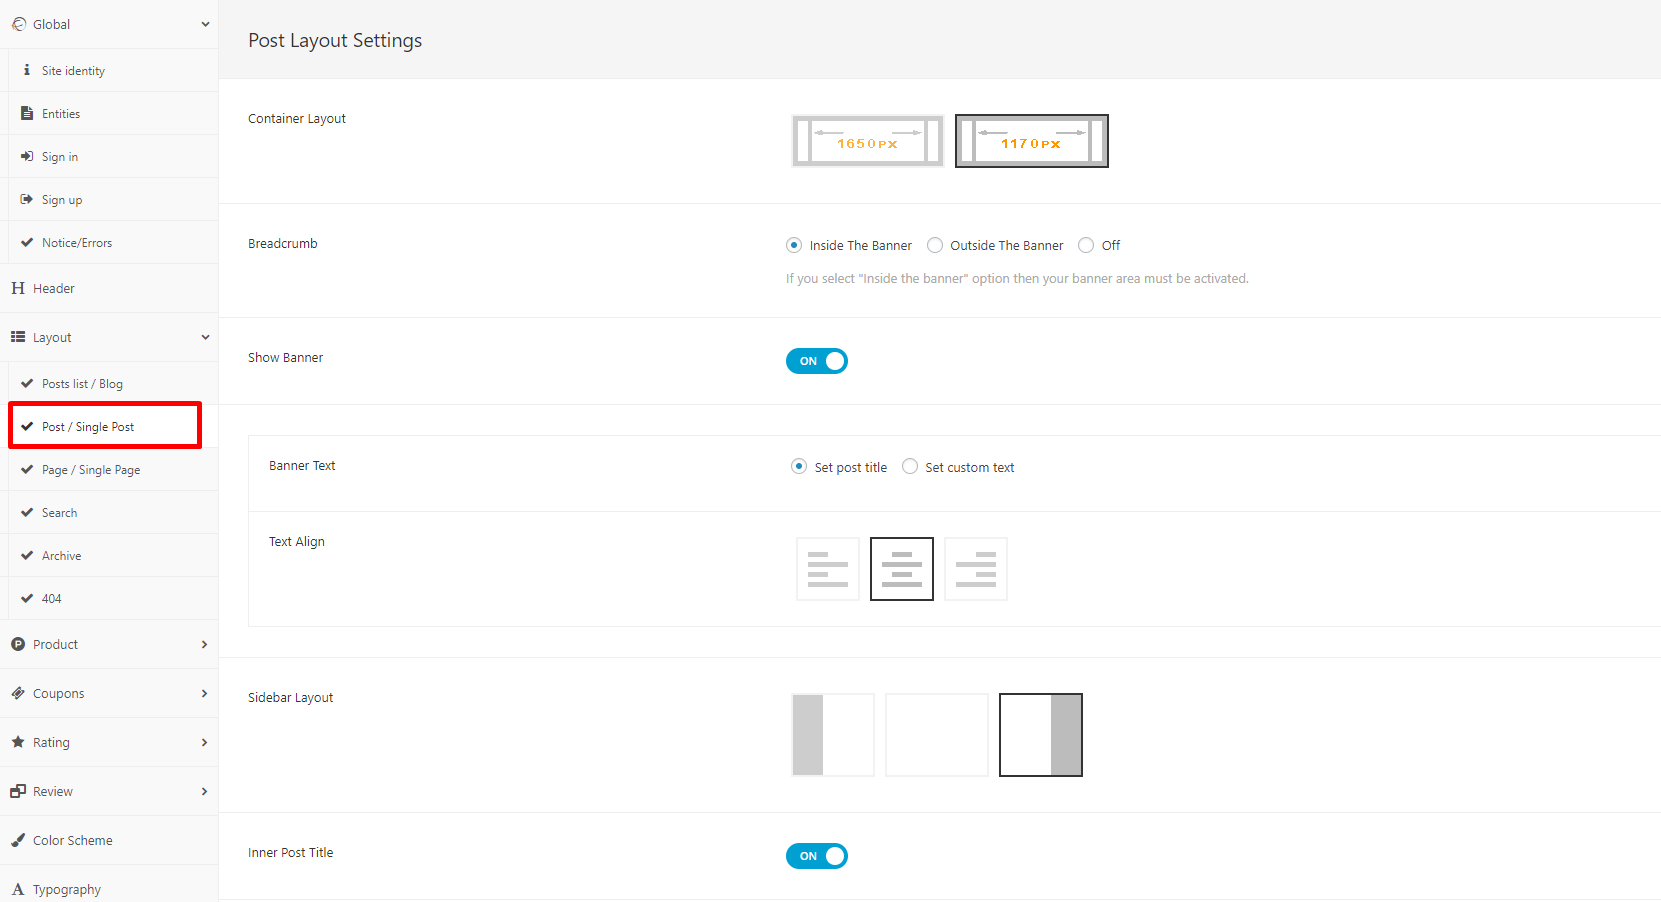Set banner text alignment to center
This screenshot has height=902, width=1661.
tap(901, 569)
